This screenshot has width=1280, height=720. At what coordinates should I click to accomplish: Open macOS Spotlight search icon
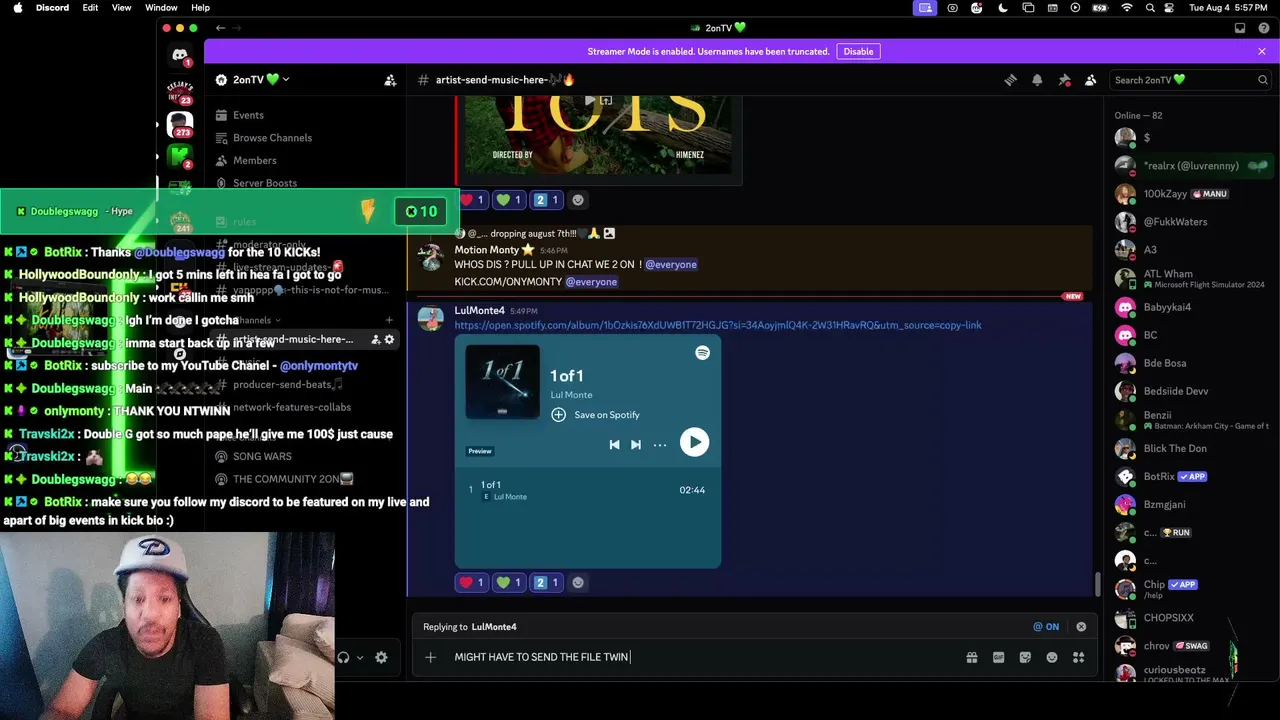coord(1151,8)
